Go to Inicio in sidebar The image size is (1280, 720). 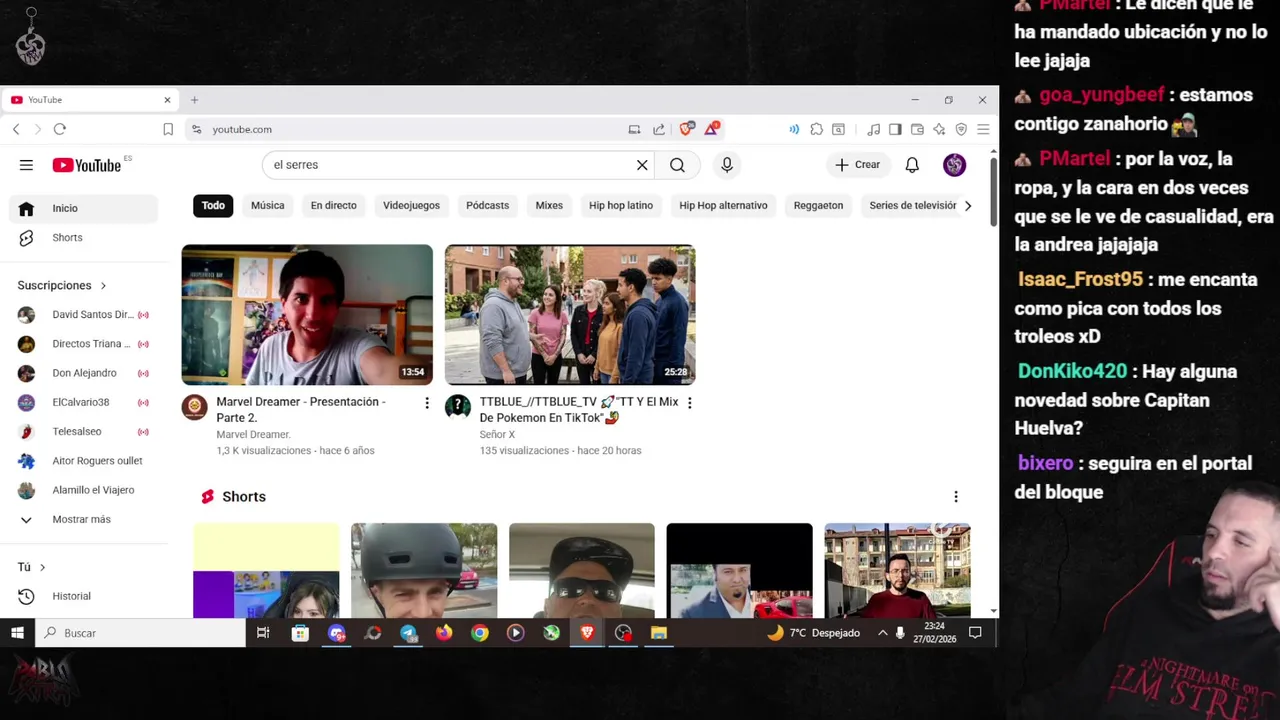[x=84, y=208]
